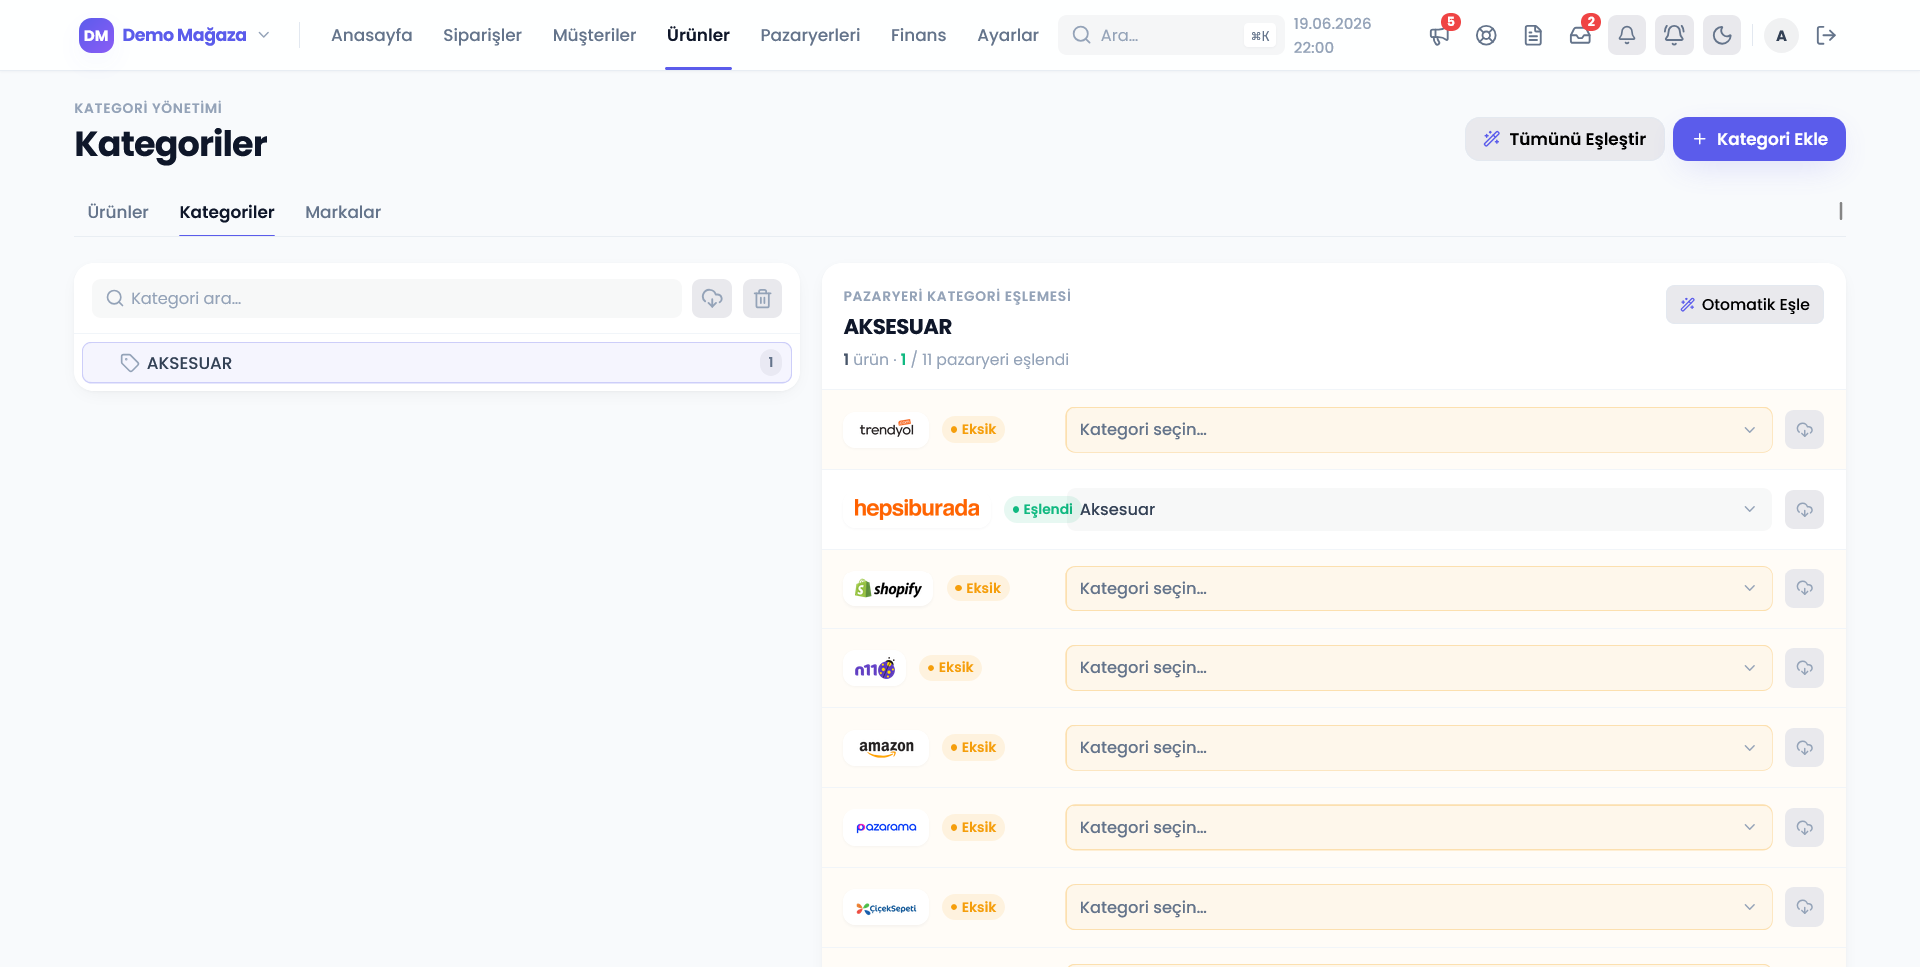Click the cloud sync icon in ÇiçekSepeti row
This screenshot has width=1920, height=967.
tap(1804, 907)
